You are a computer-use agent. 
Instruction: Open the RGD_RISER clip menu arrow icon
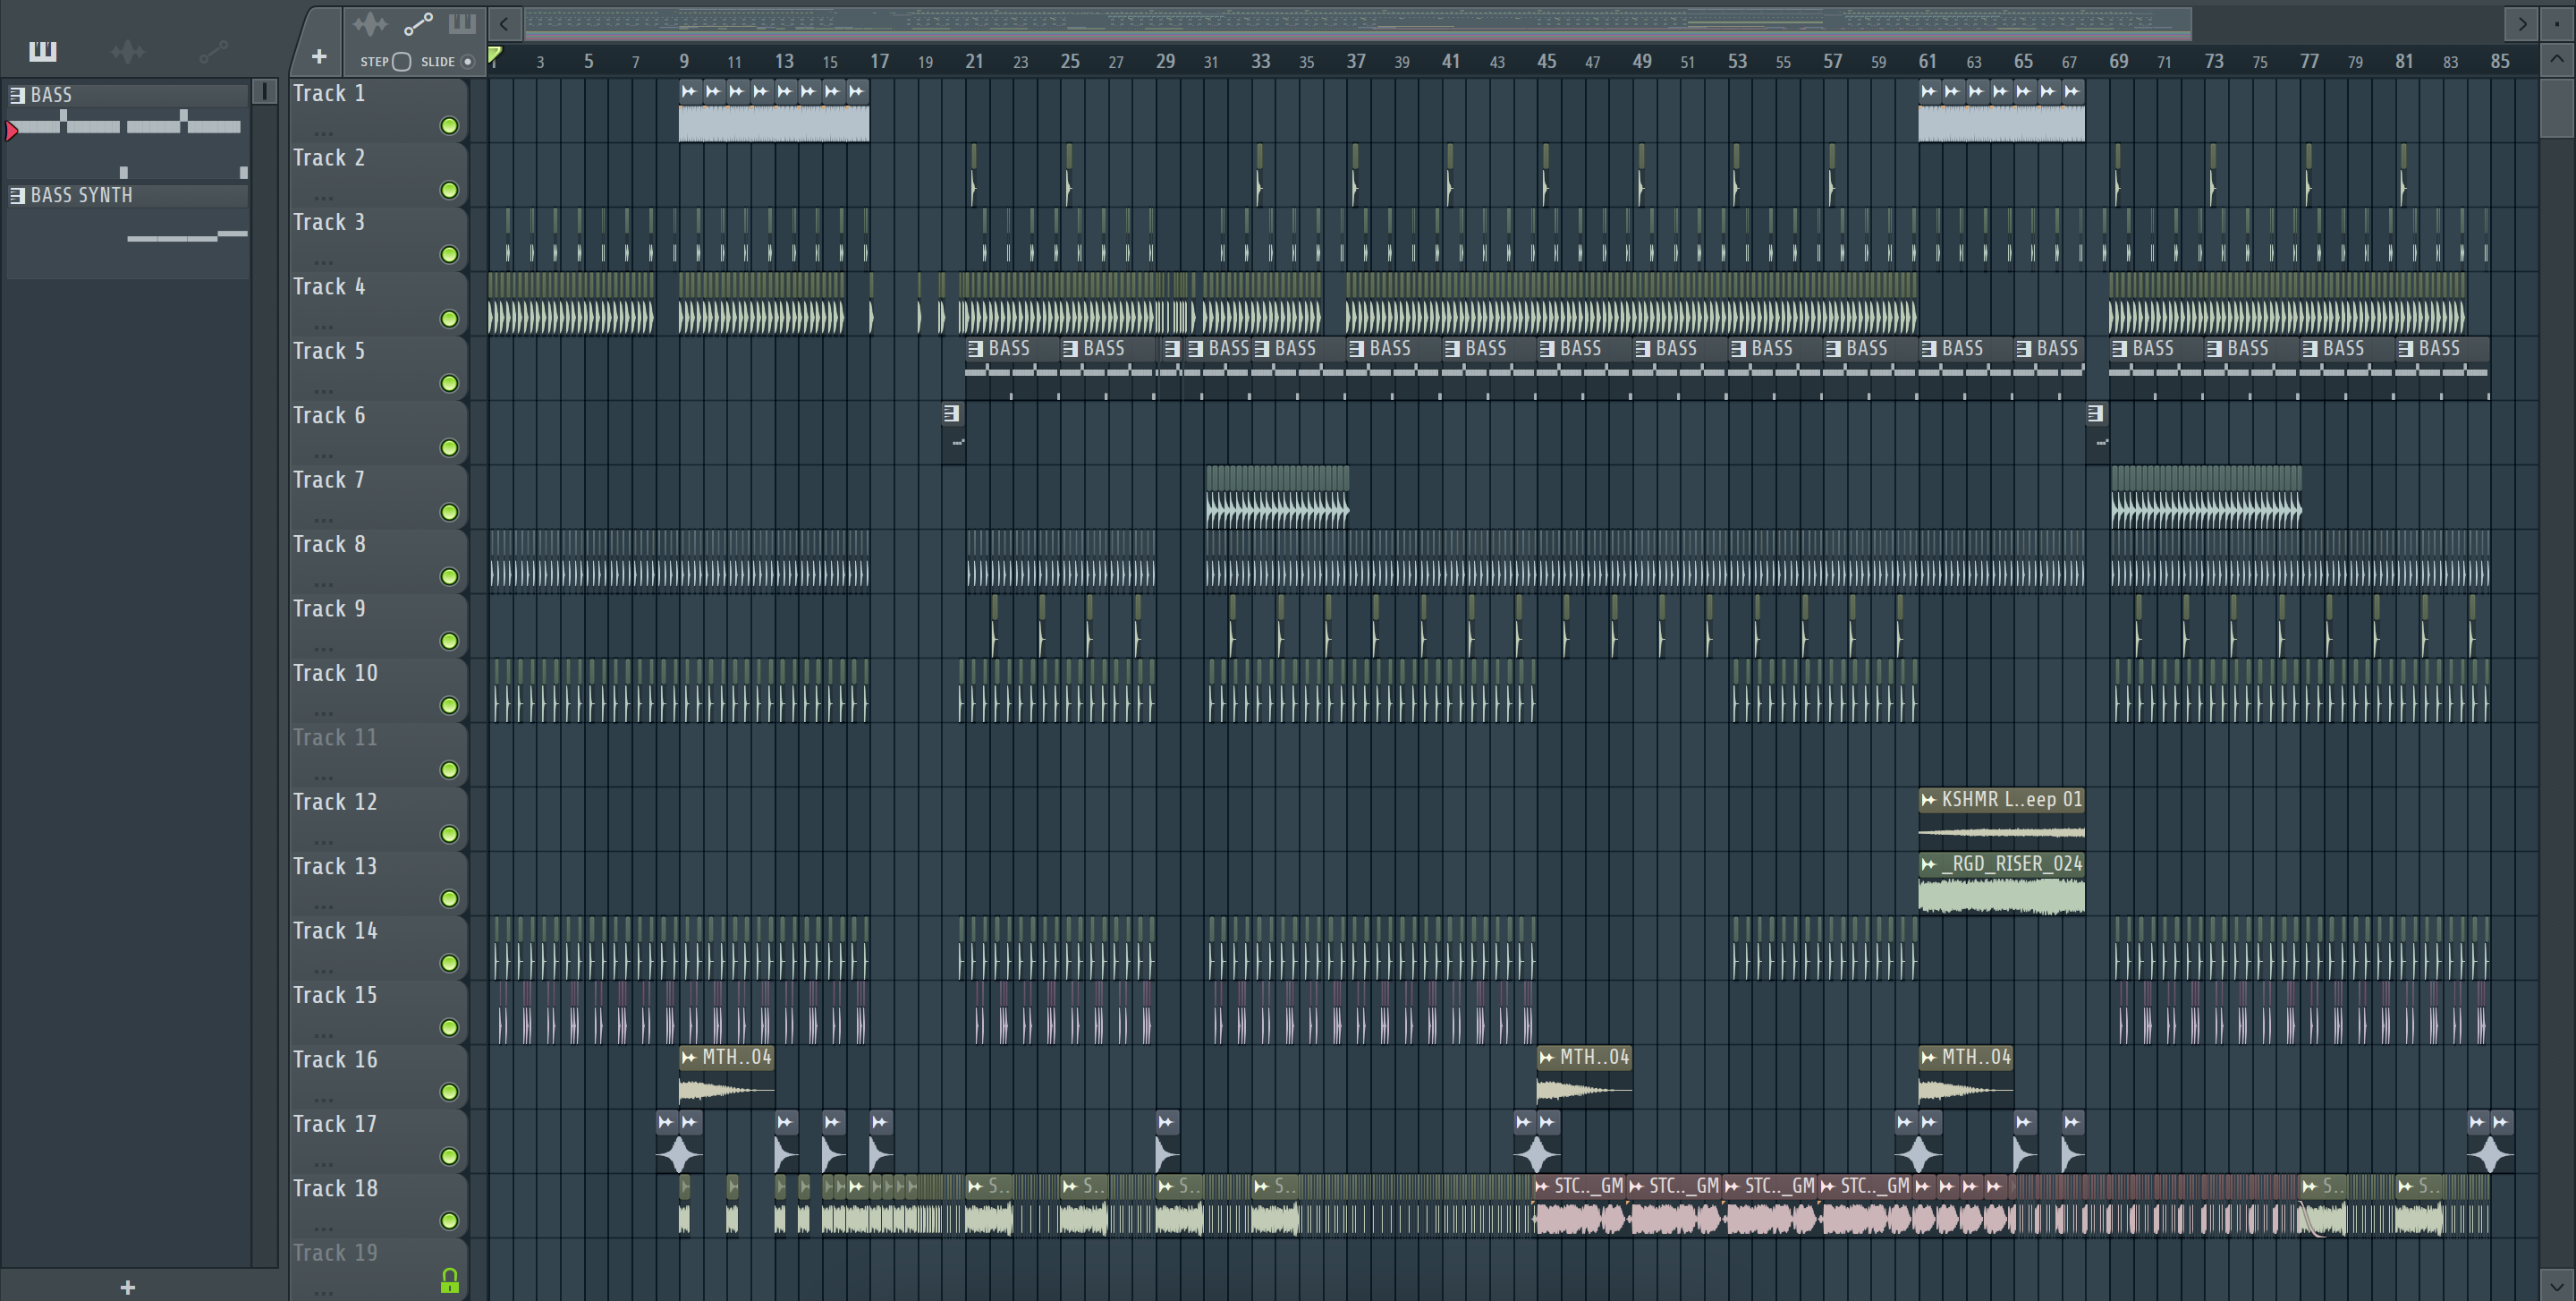point(1929,864)
